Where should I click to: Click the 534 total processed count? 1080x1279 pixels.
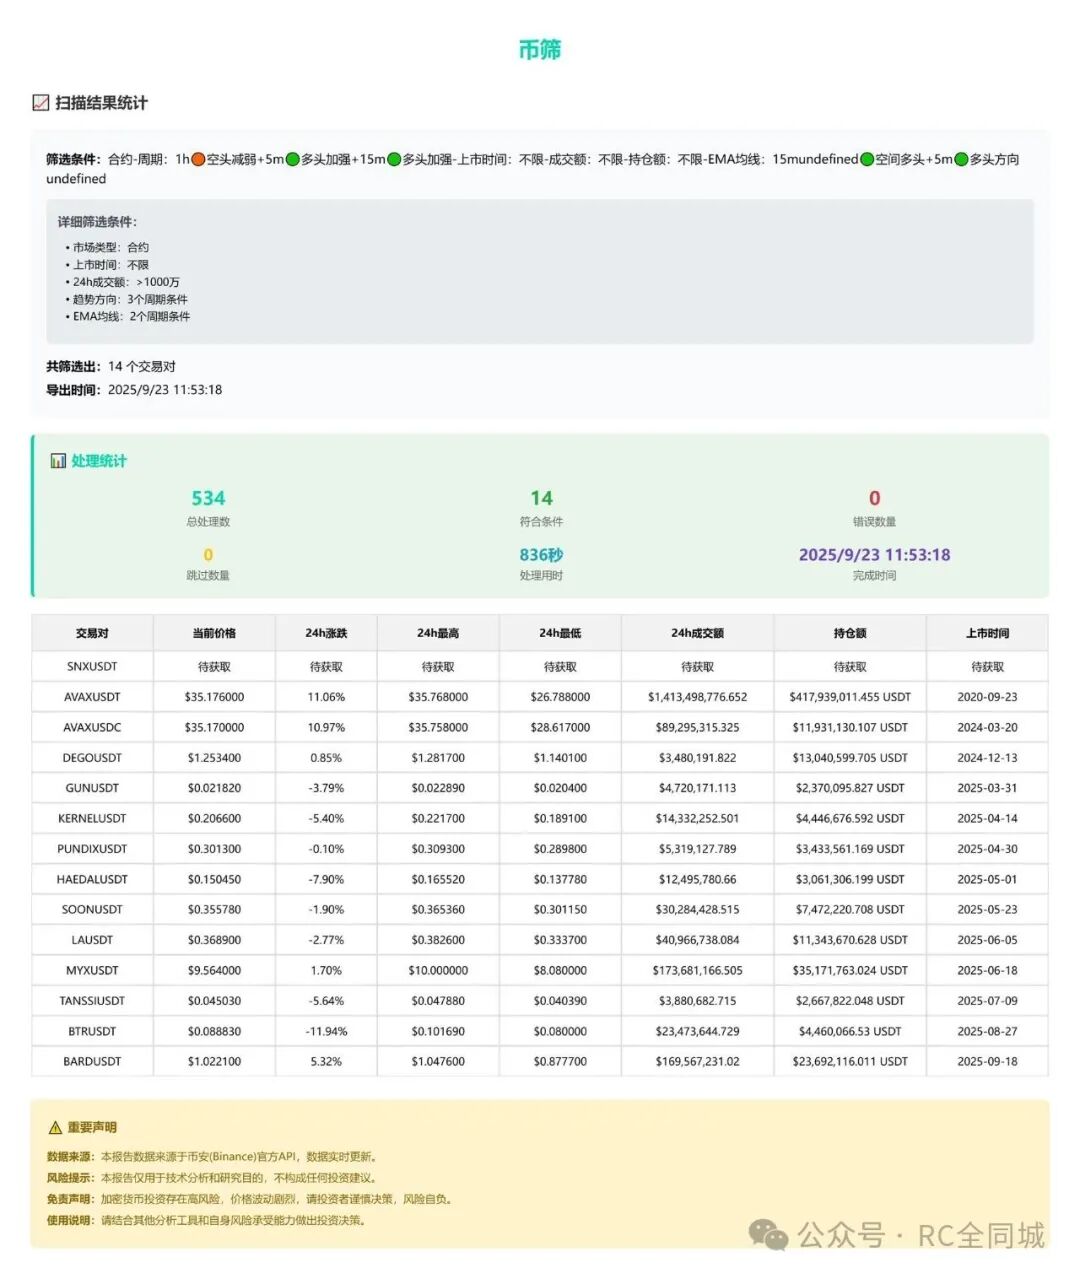tap(208, 498)
